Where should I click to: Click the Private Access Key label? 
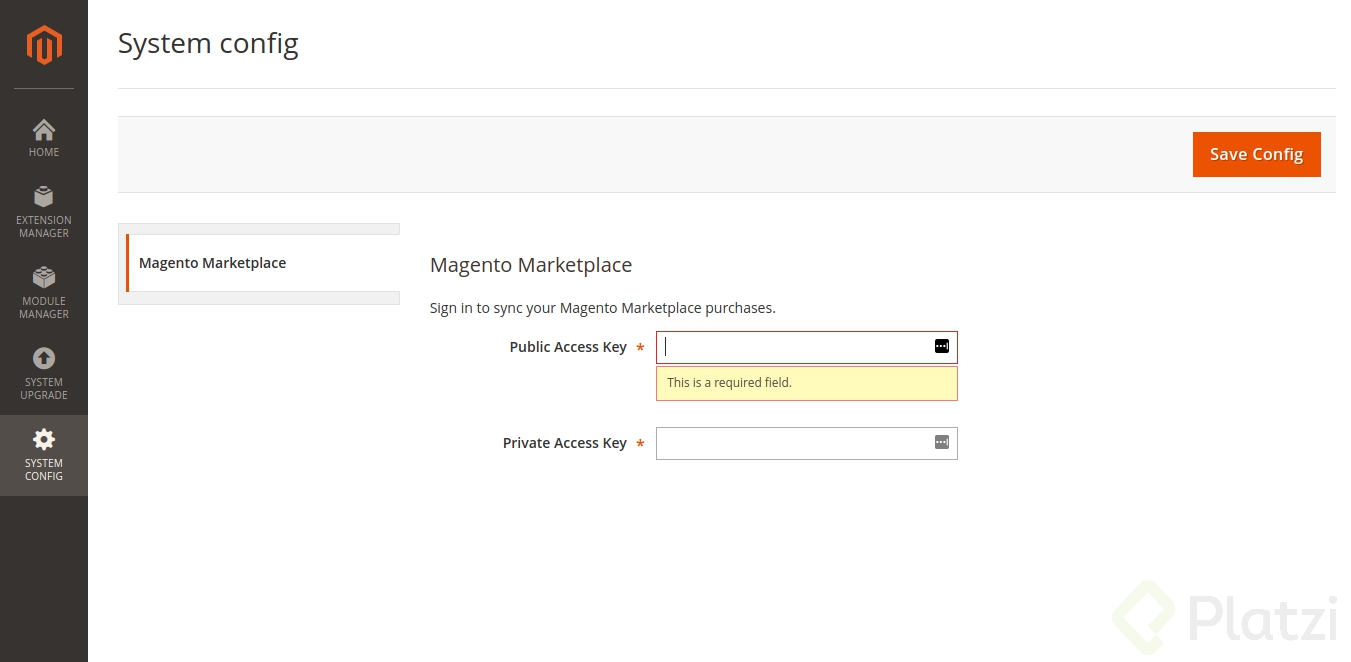(564, 443)
